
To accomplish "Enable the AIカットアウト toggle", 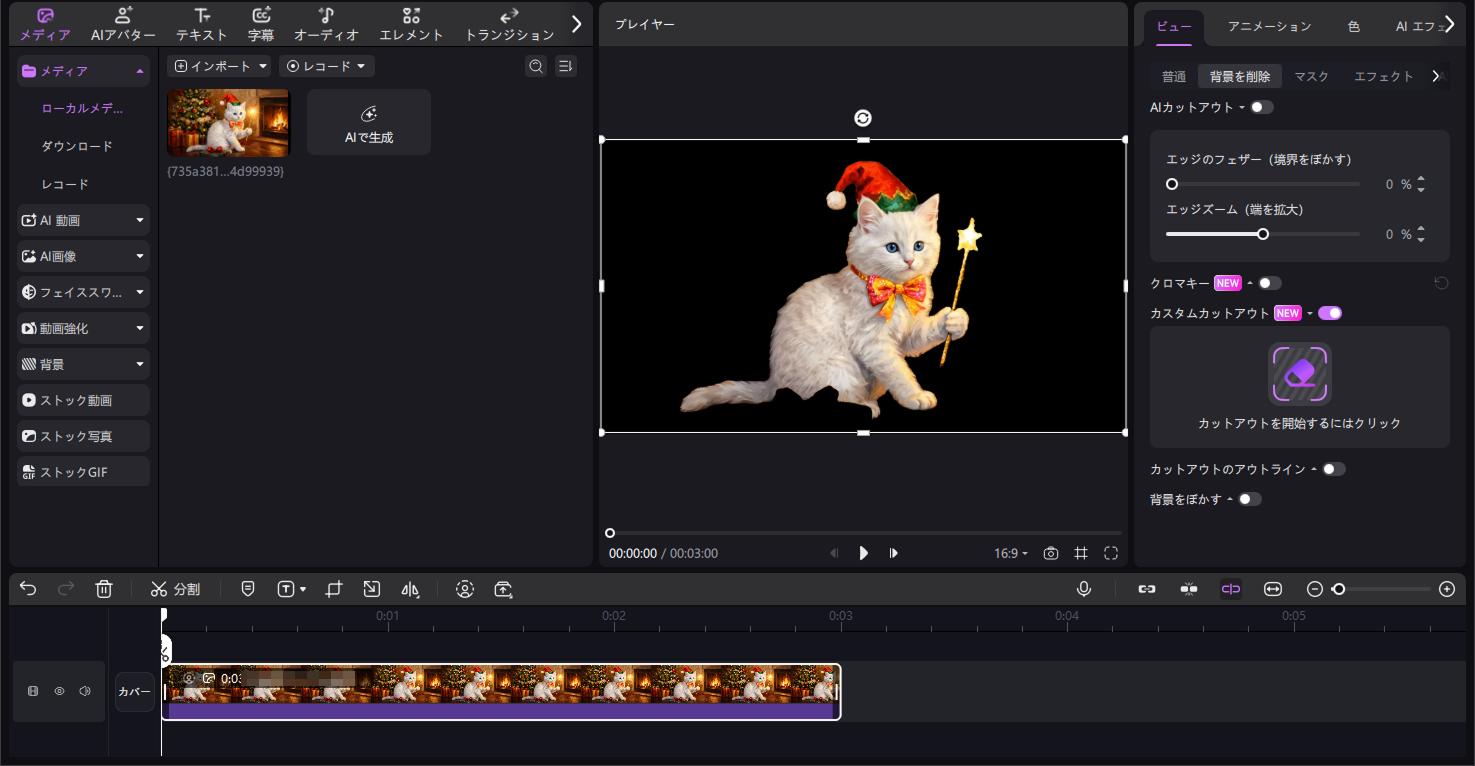I will point(1261,107).
